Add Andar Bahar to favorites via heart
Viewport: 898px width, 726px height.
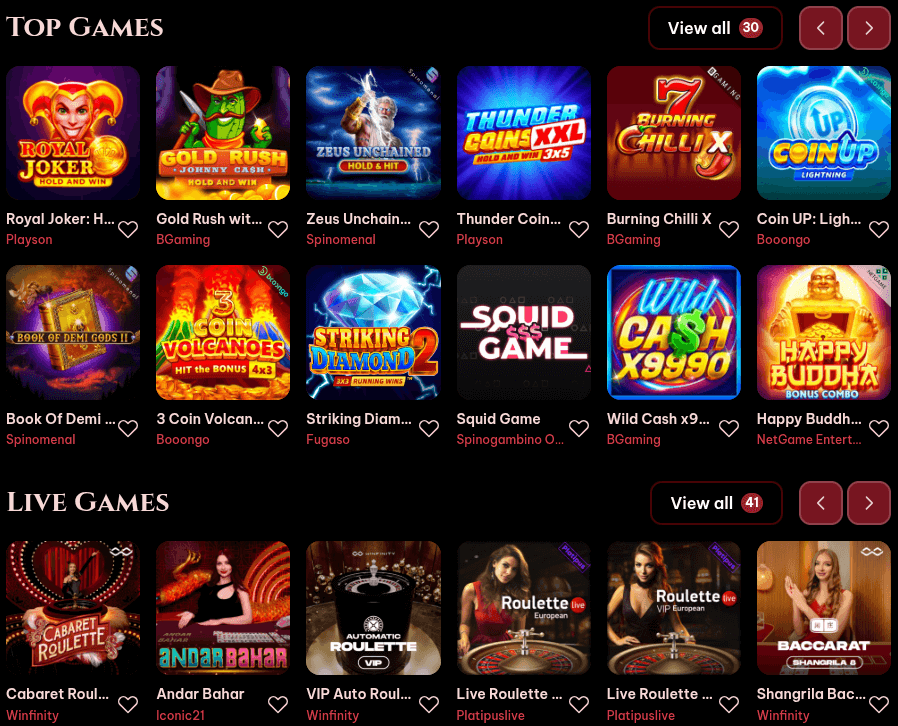click(x=278, y=704)
